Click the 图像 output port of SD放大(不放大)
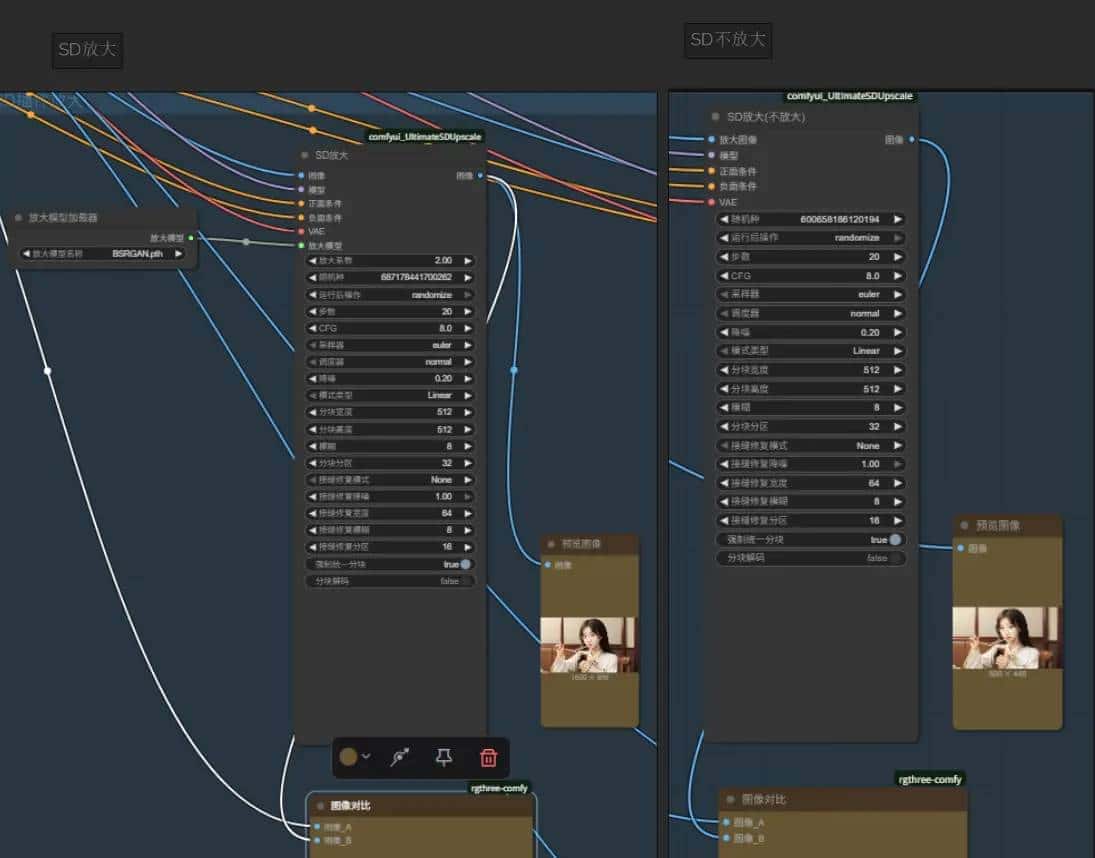 click(911, 140)
